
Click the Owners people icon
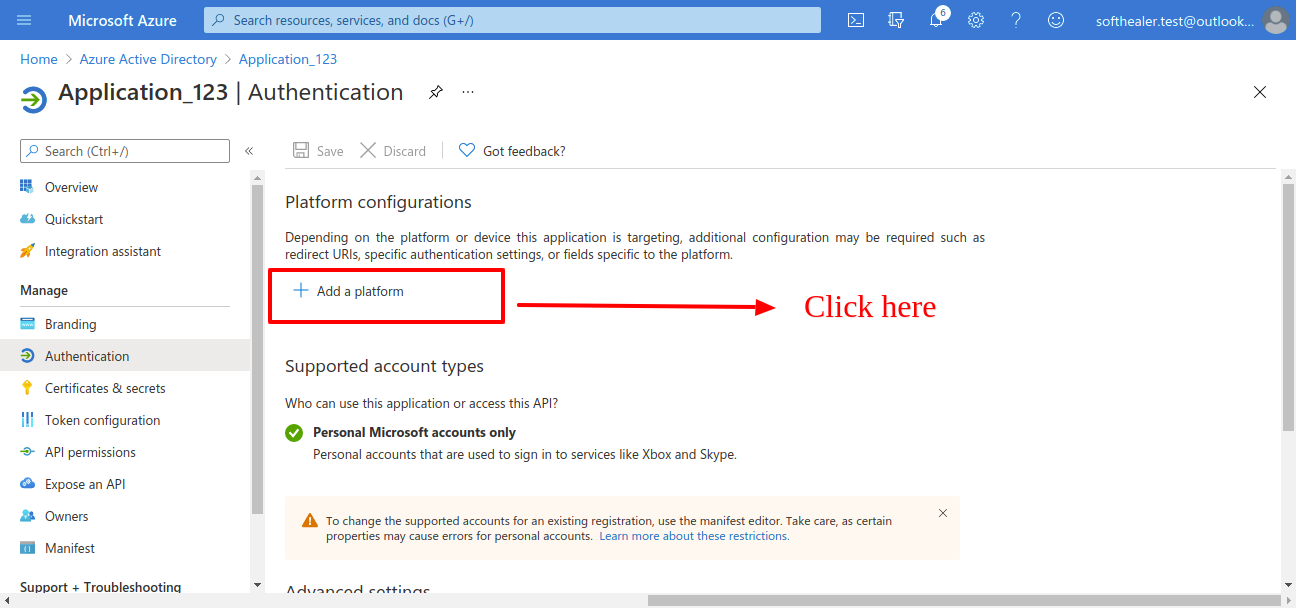tap(27, 516)
